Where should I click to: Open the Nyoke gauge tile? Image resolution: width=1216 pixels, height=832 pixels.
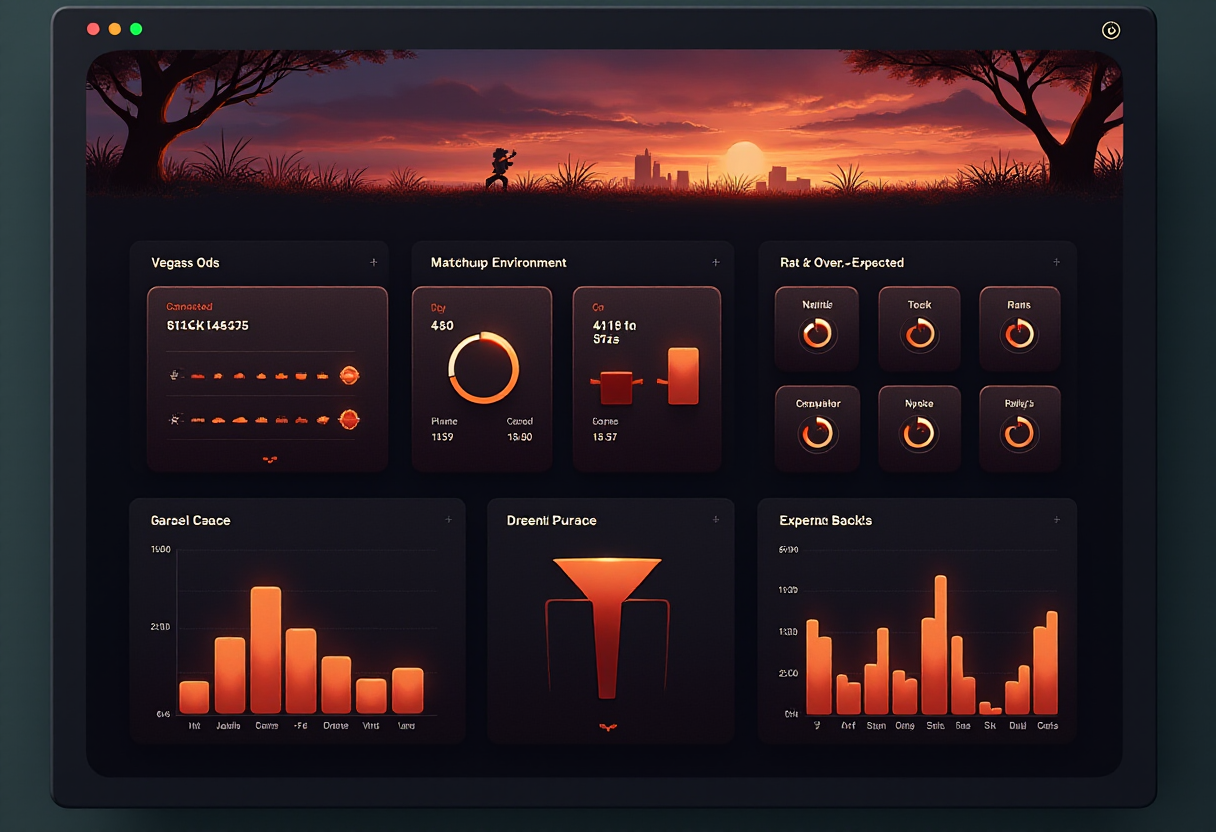[919, 428]
